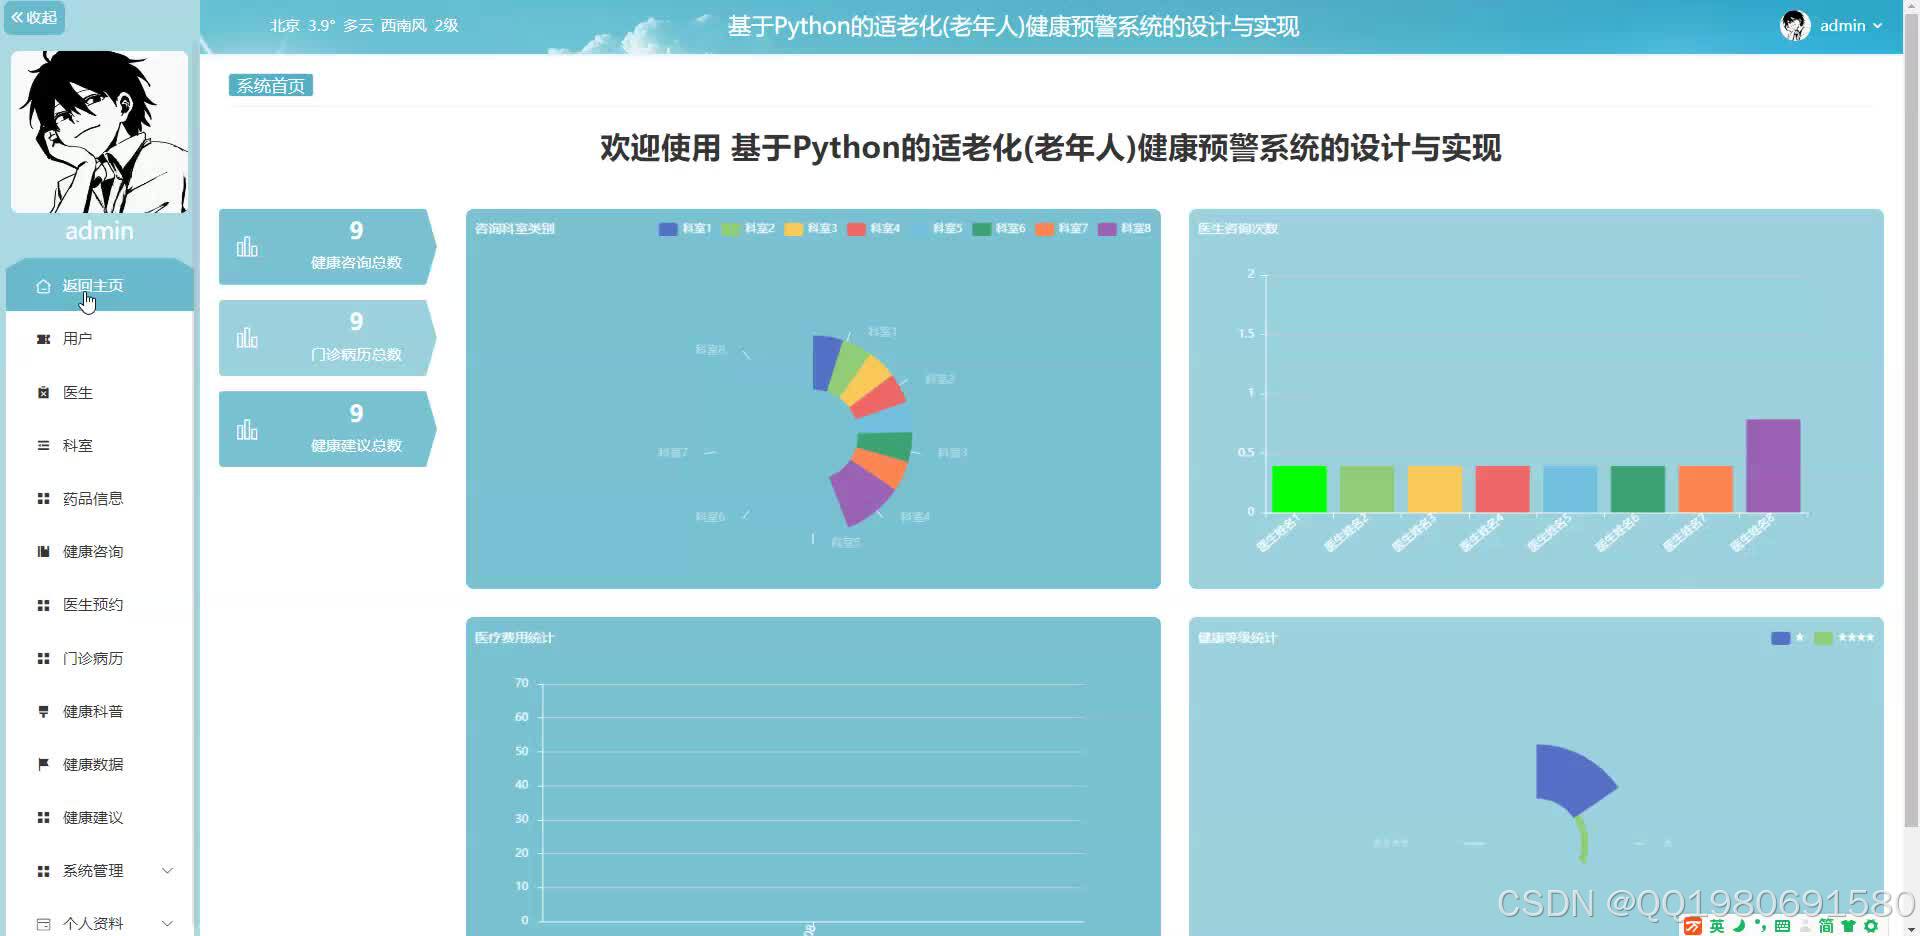Screen dimensions: 1920x936
Task: Click the 药品信息 (Drug Info) sidebar icon
Action: [x=43, y=498]
